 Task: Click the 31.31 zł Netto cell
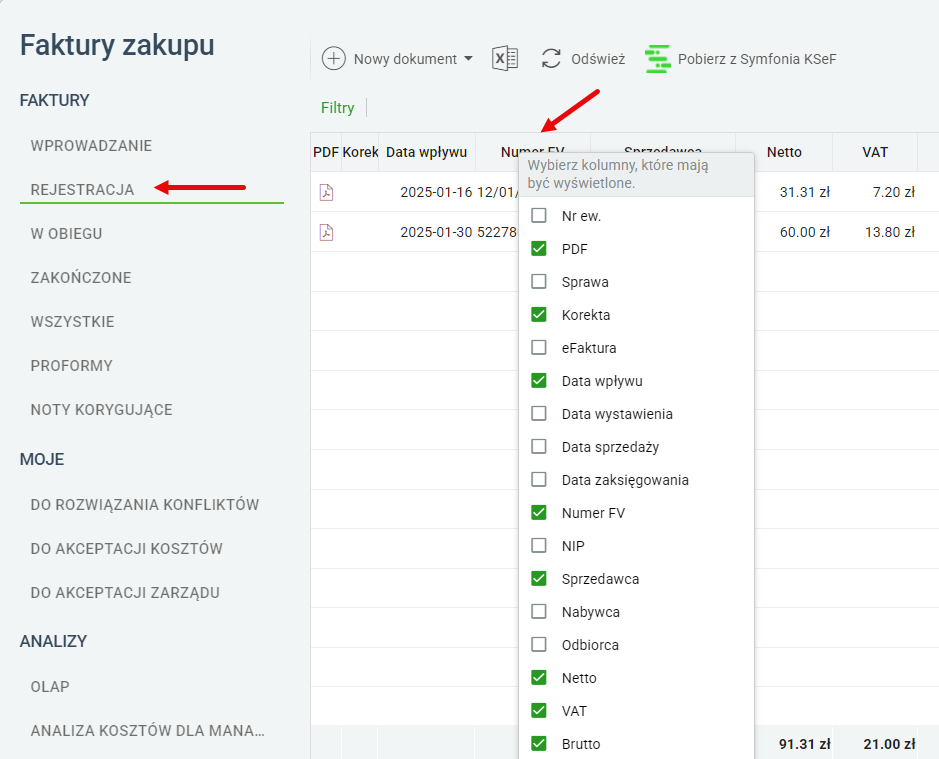coord(804,192)
